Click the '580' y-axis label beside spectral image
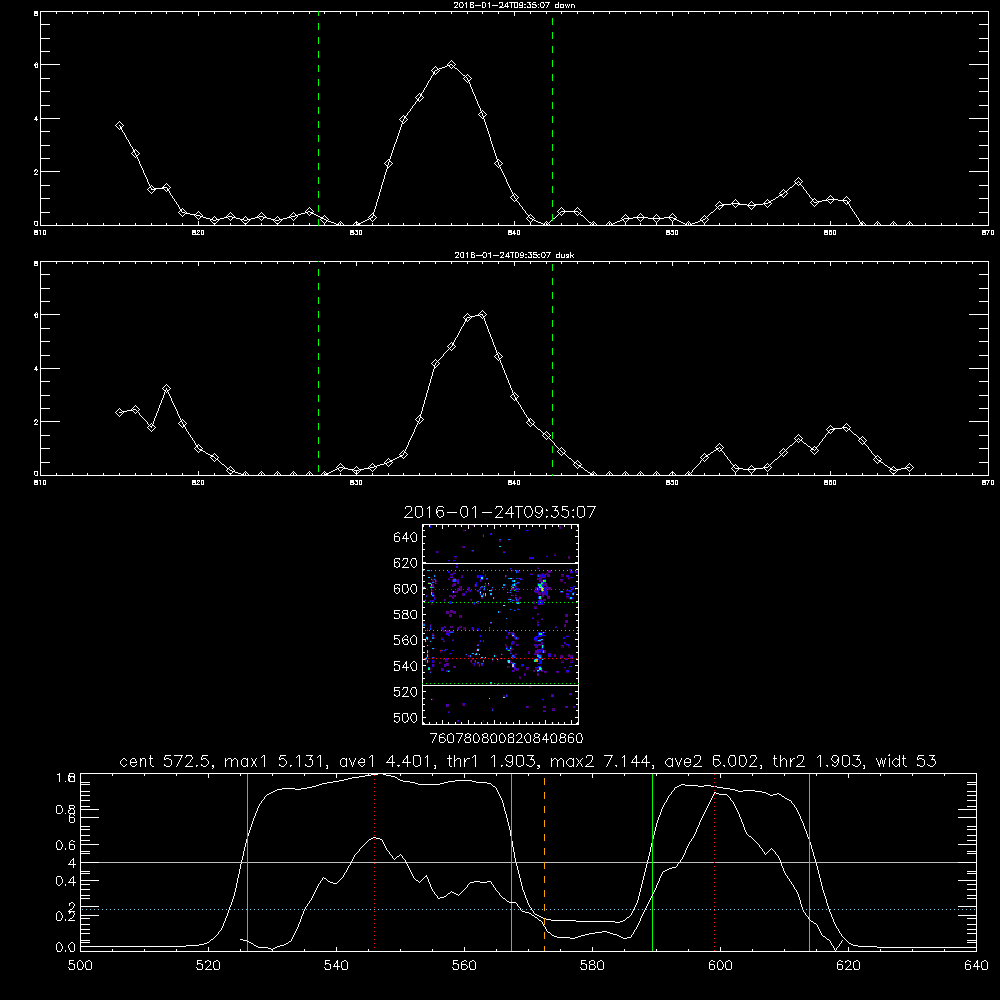This screenshot has height=1000, width=1000. coord(406,614)
